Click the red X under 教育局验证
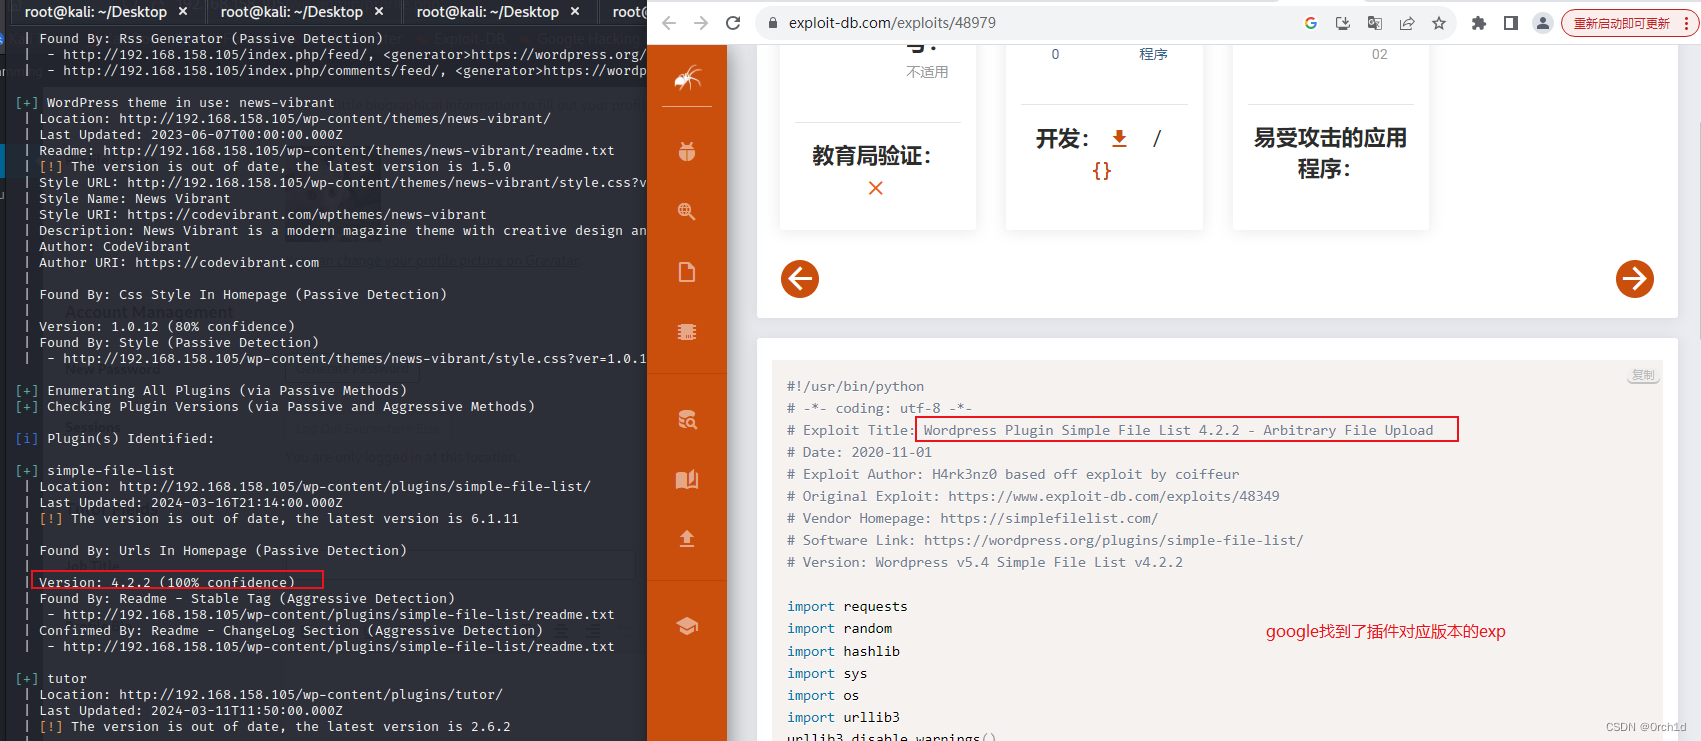The image size is (1701, 741). point(876,188)
